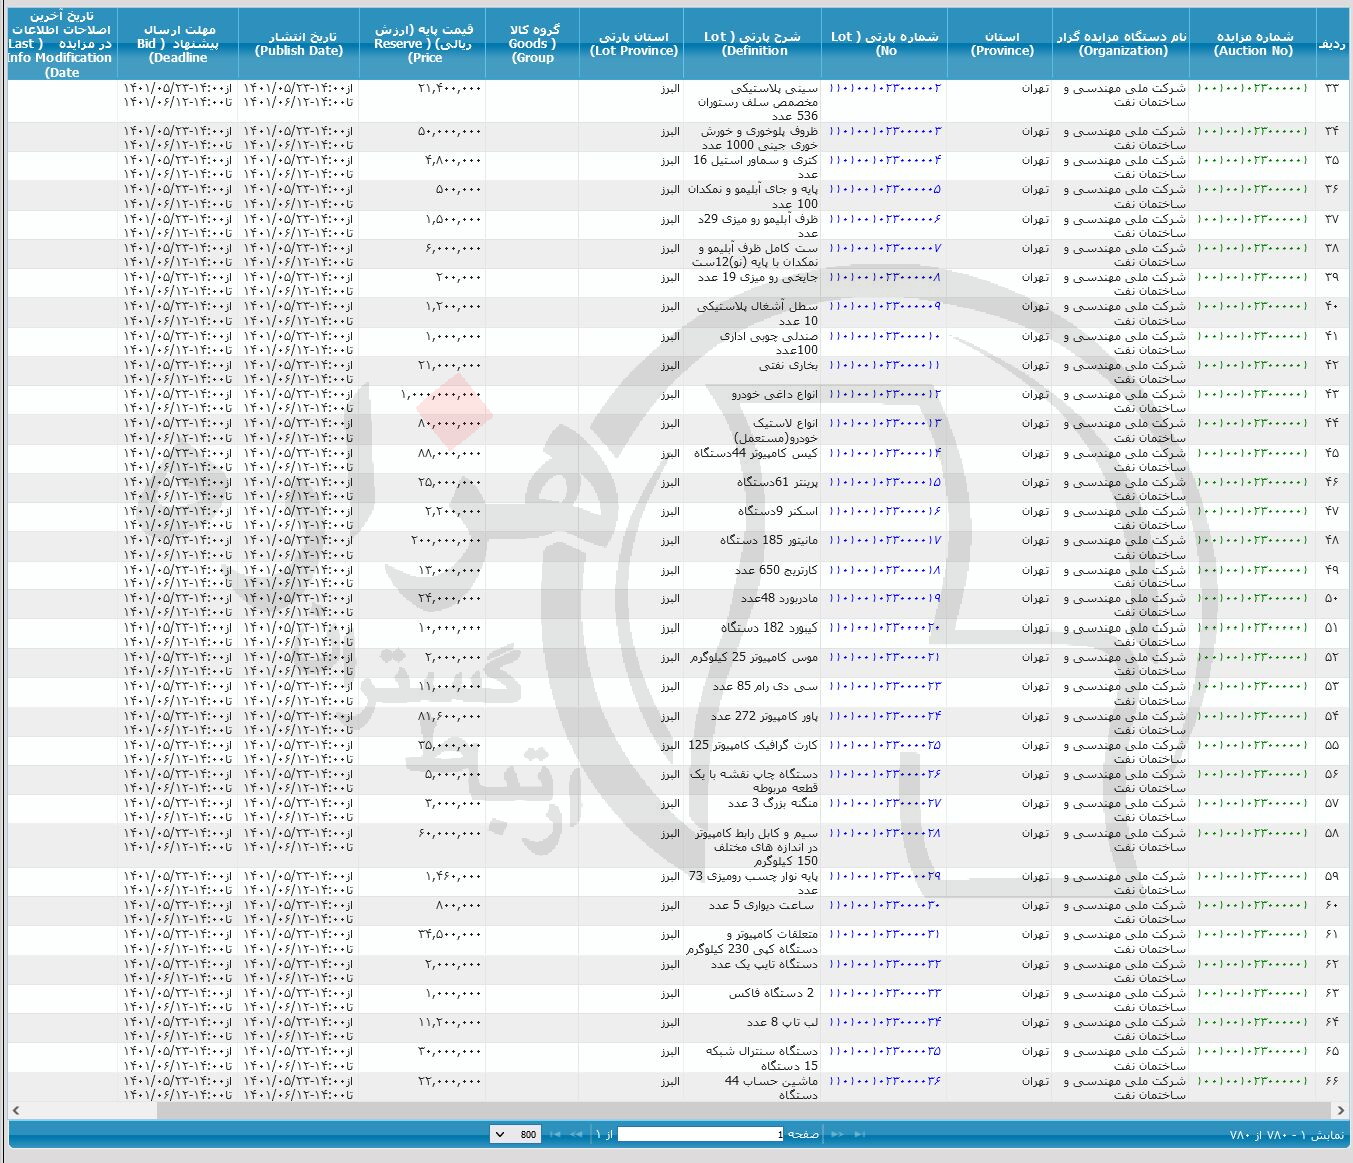Image resolution: width=1353 pixels, height=1163 pixels.
Task: Open lot number link for 'کیس کامپیوتر 44دستگاه'
Action: [x=885, y=453]
